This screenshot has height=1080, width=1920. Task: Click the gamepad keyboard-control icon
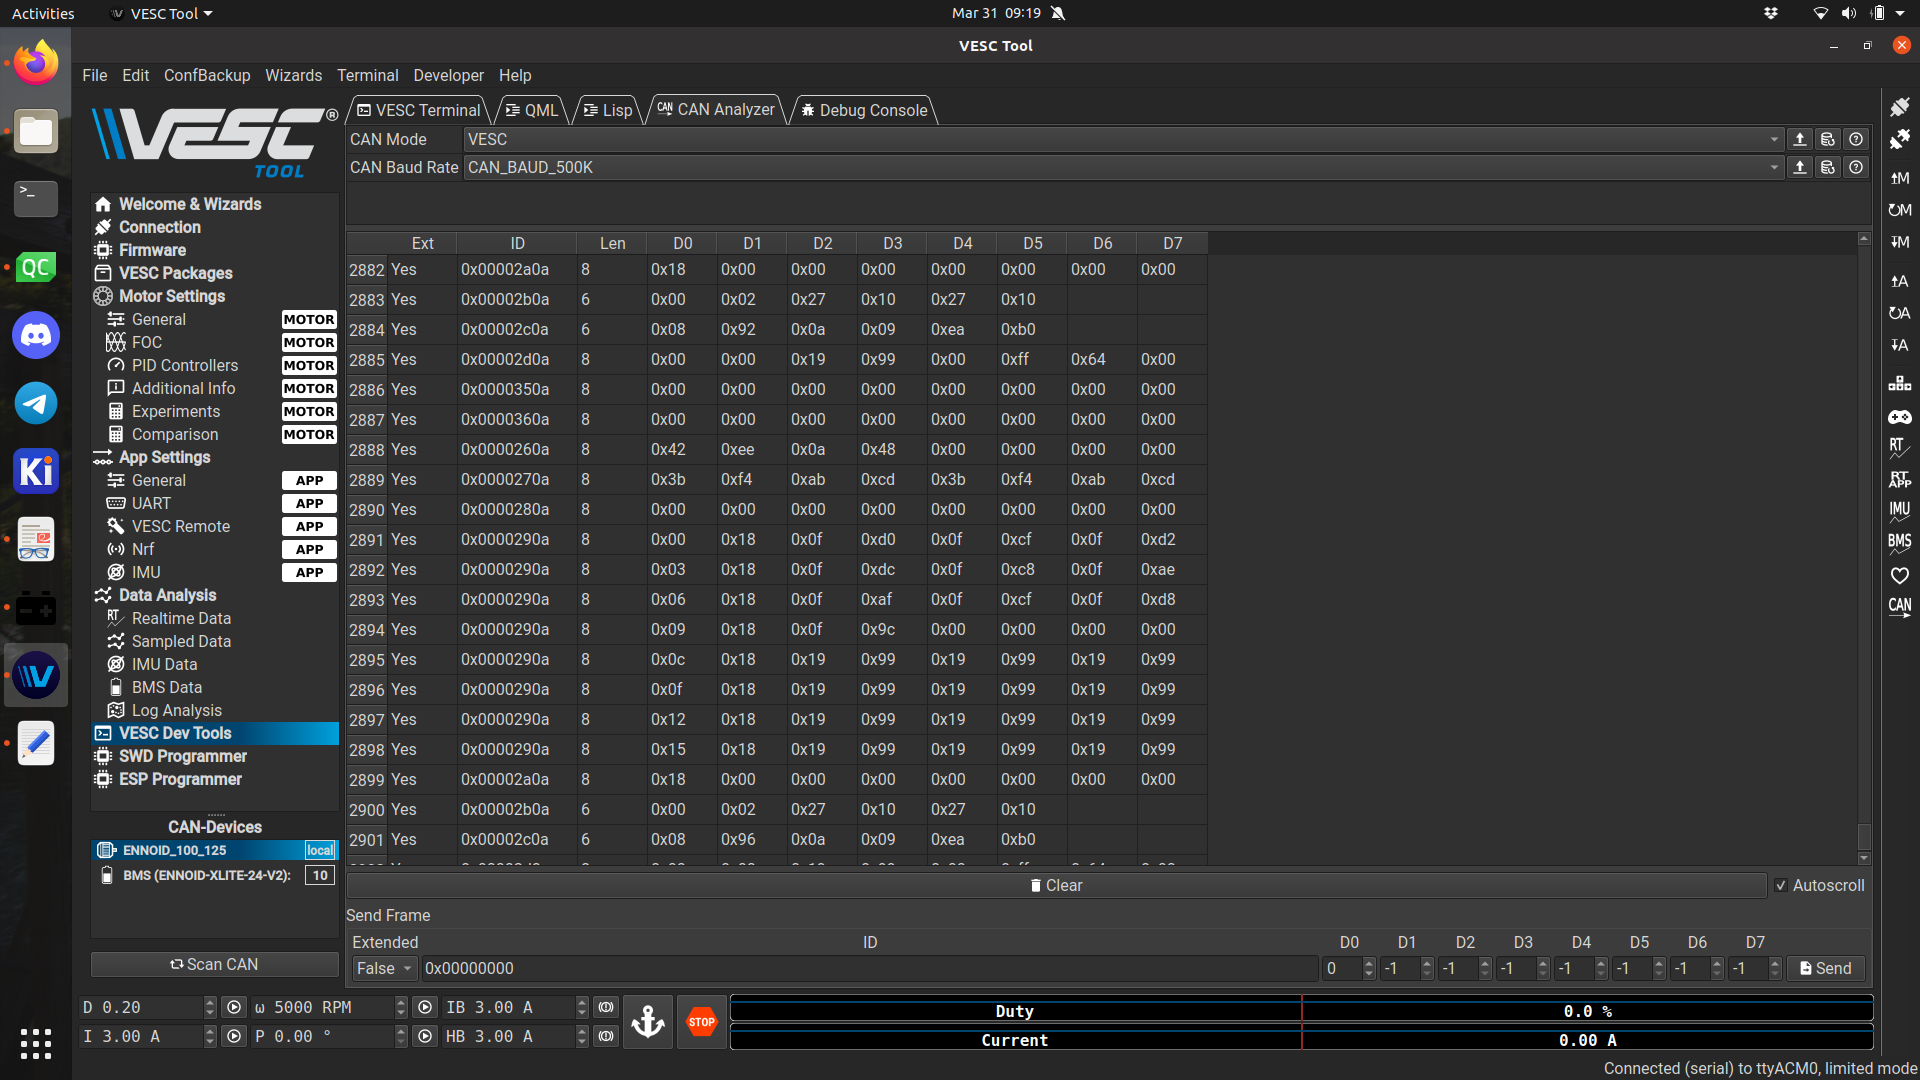[1898, 416]
